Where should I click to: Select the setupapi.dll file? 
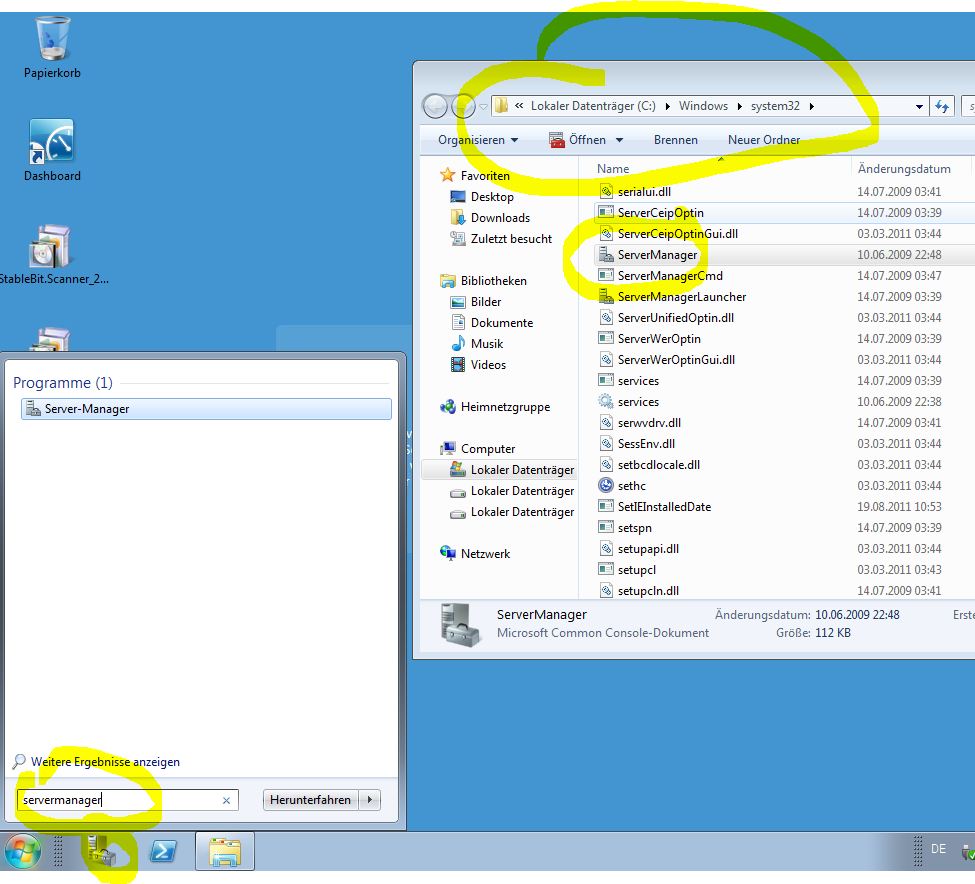(647, 549)
